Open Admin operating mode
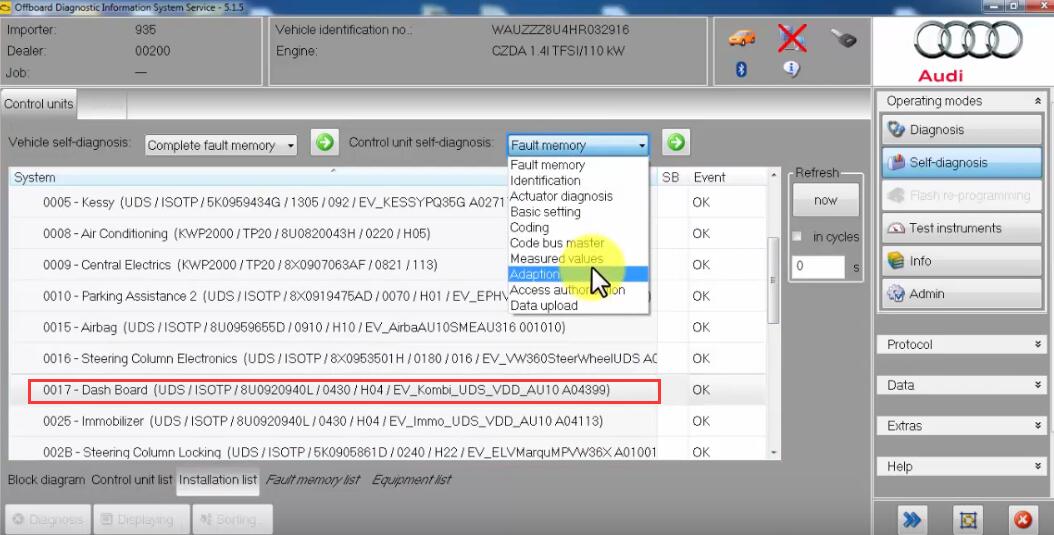This screenshot has width=1054, height=535. tap(961, 294)
